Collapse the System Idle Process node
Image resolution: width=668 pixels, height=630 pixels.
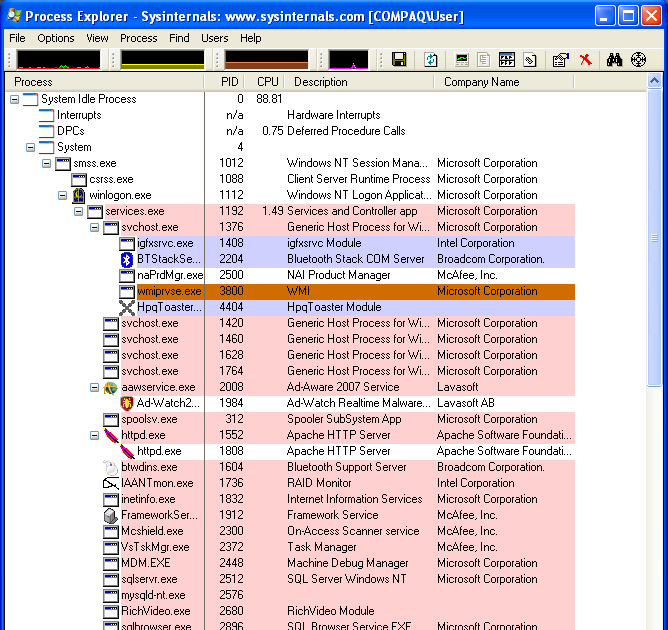tap(15, 99)
